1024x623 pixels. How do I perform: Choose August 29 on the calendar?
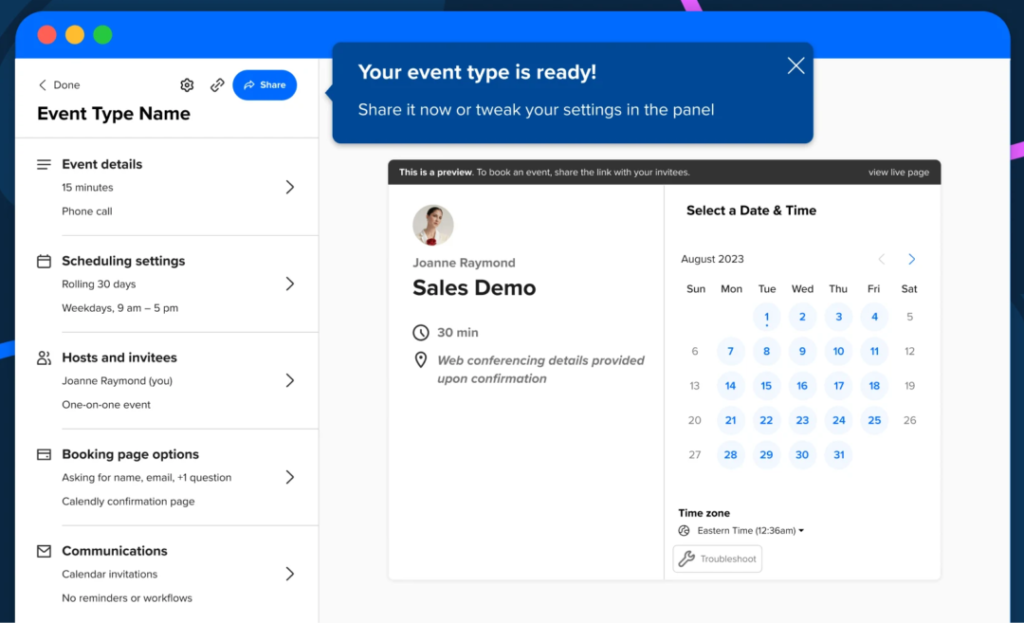(767, 455)
